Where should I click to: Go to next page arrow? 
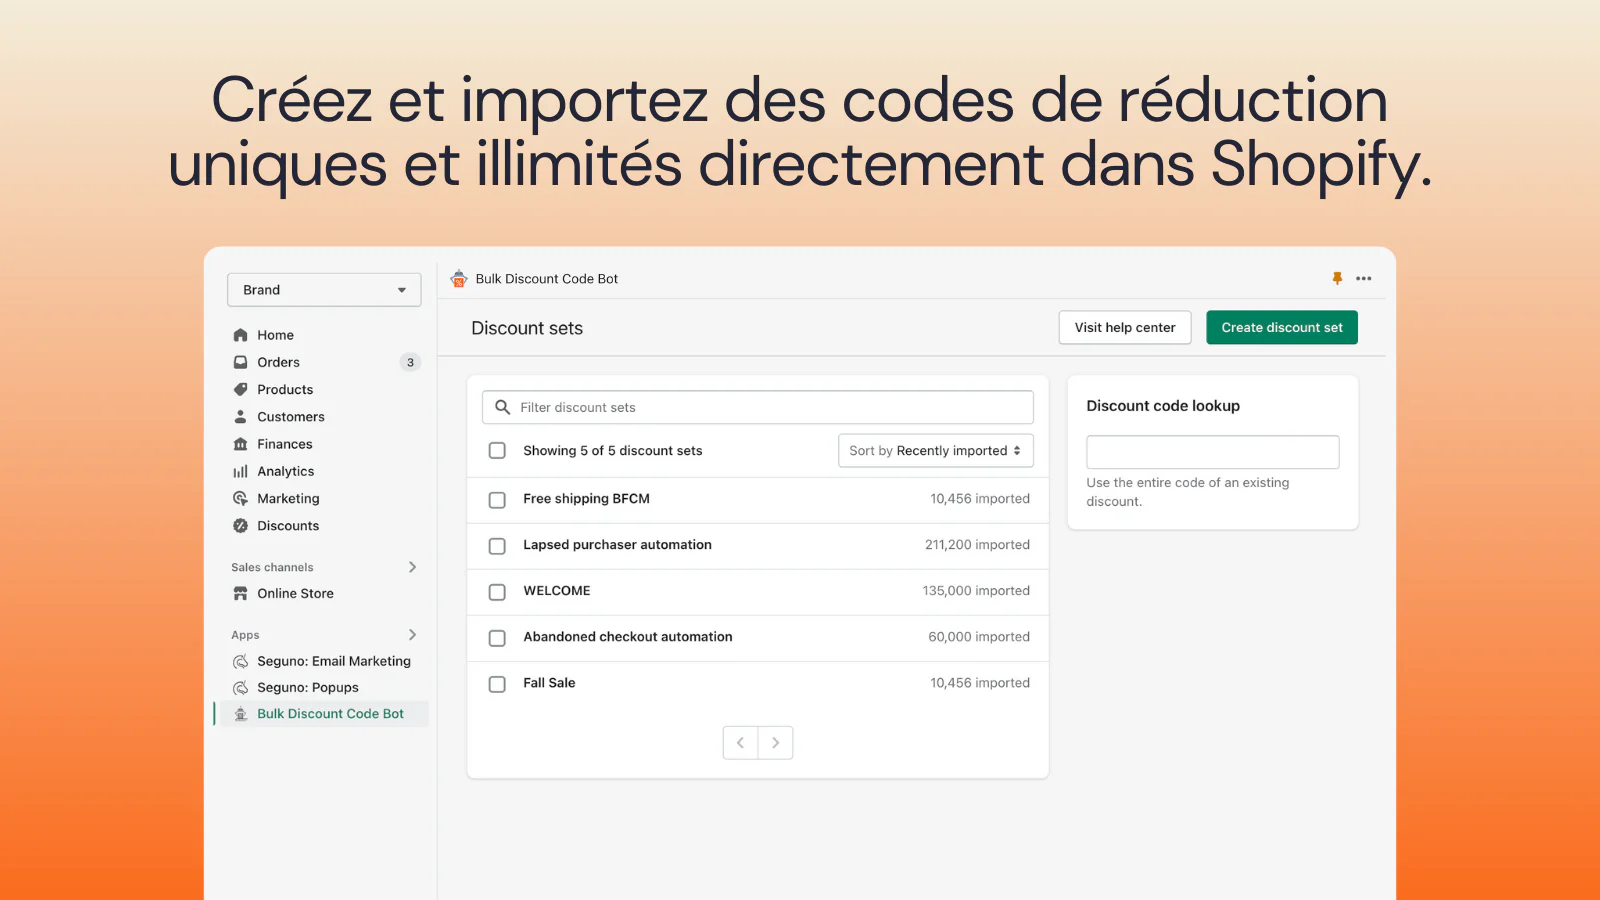click(776, 743)
